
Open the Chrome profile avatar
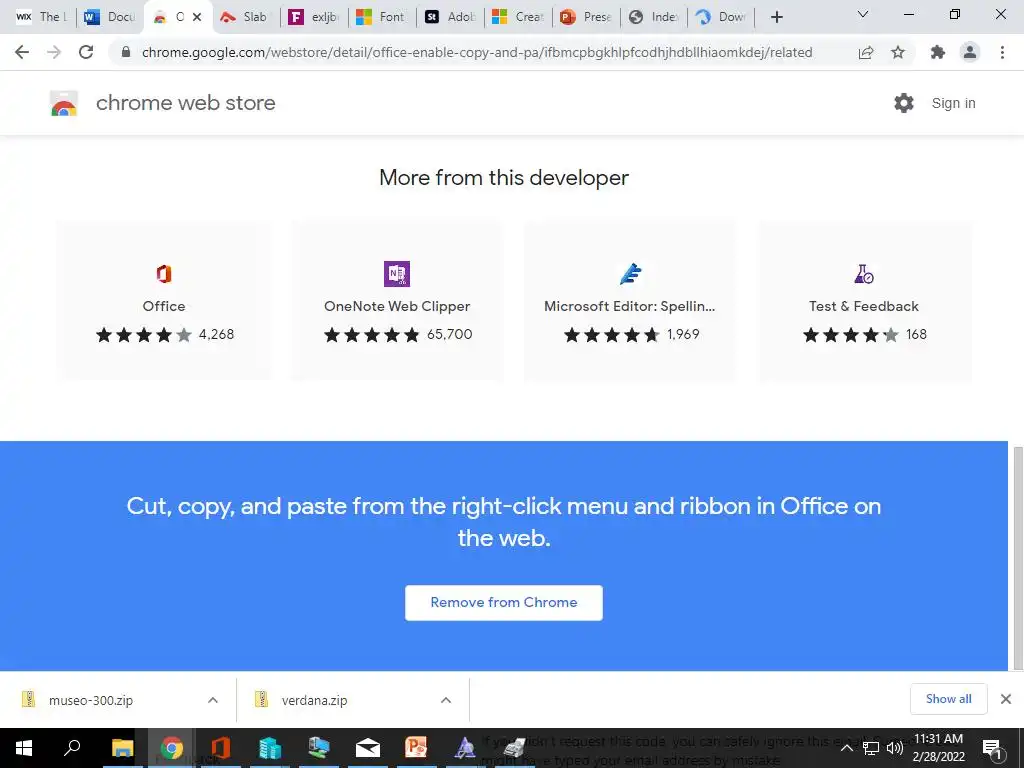970,52
